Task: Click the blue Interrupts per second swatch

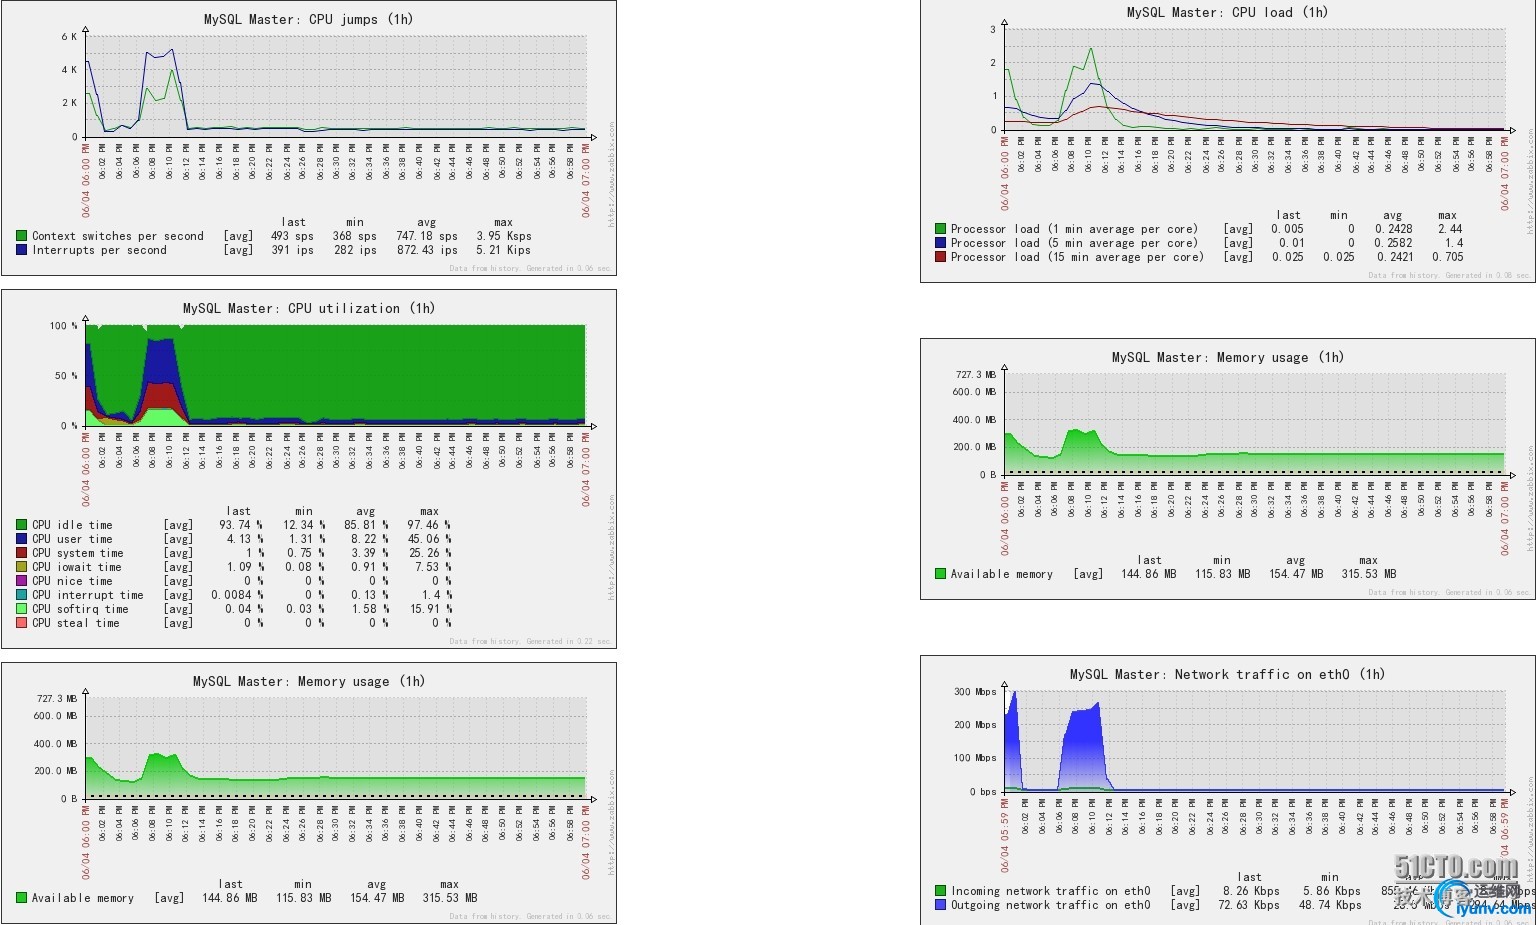Action: point(21,250)
